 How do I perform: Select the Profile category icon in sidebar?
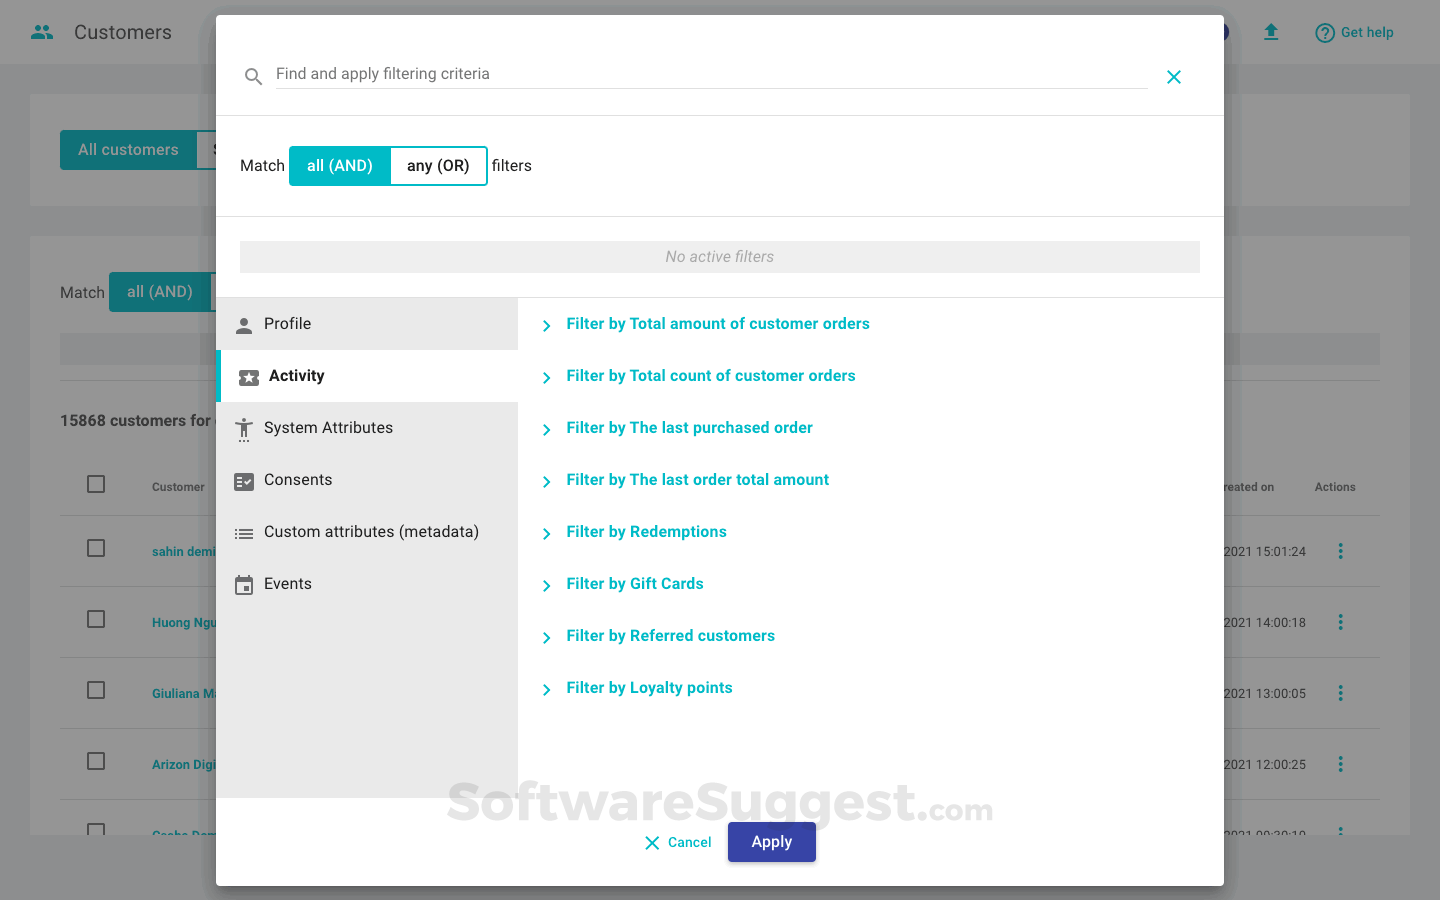click(x=244, y=324)
